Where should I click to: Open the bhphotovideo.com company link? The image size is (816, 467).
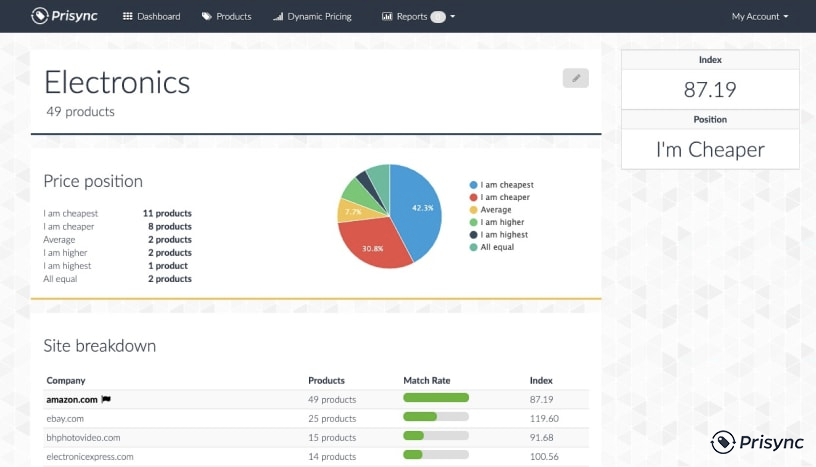(83, 438)
